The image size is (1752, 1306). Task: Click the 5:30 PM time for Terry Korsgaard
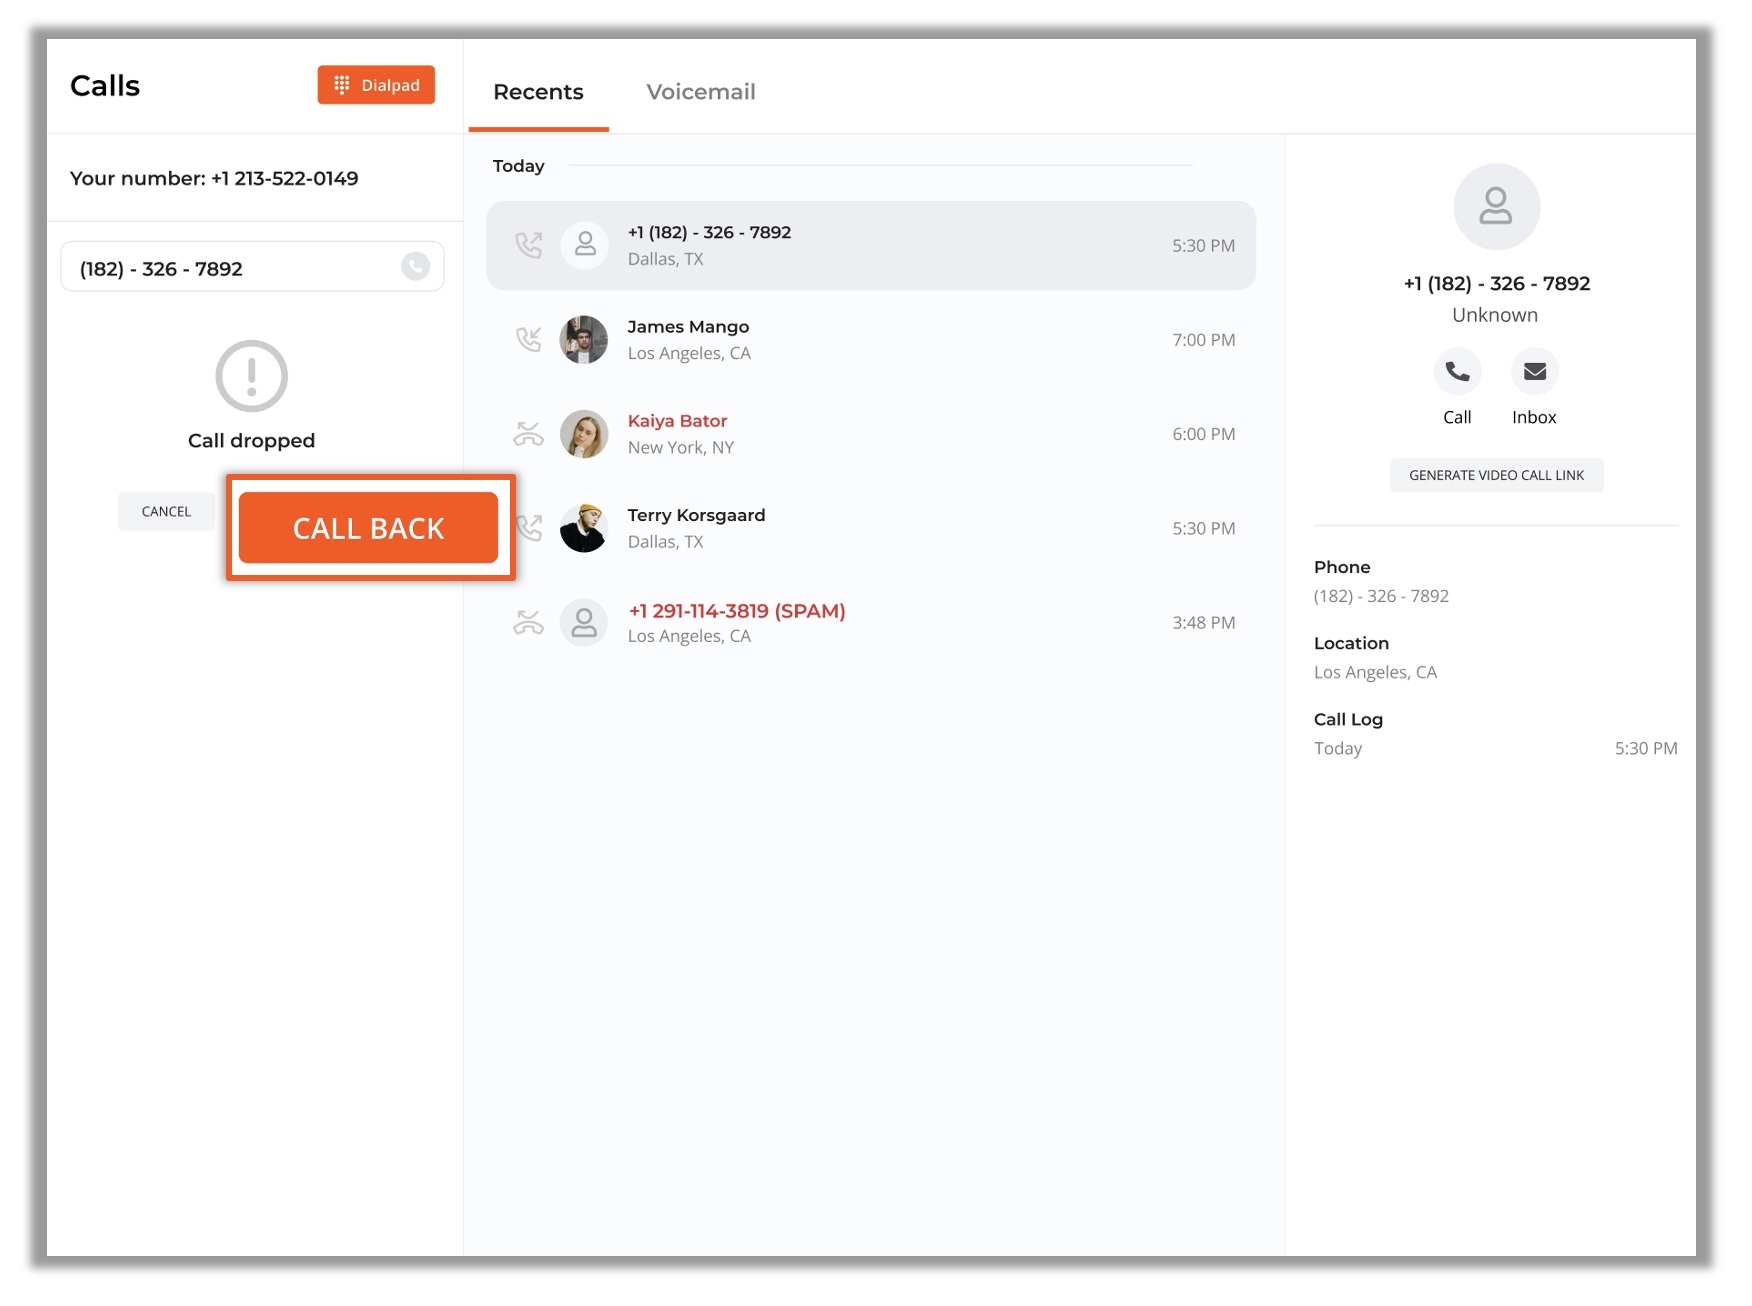pos(1203,528)
